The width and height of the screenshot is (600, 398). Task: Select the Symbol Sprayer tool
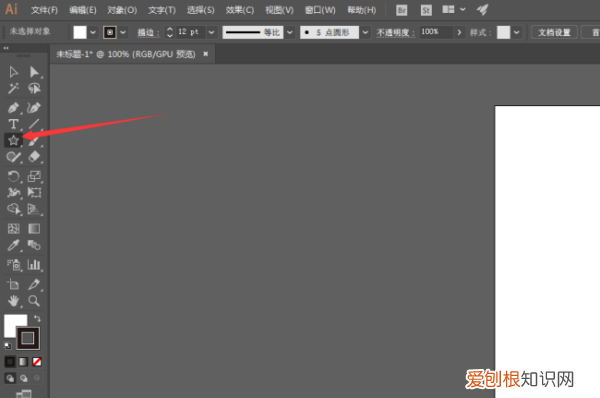pyautogui.click(x=13, y=265)
